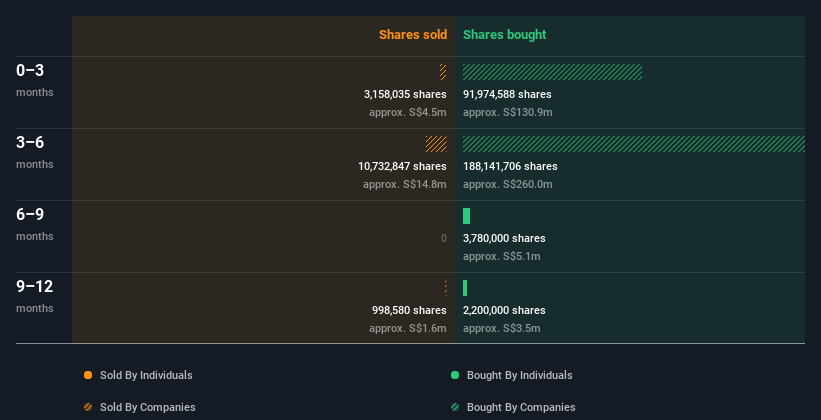Click the Shares sold column header
Viewport: 821px width, 420px height.
point(413,35)
